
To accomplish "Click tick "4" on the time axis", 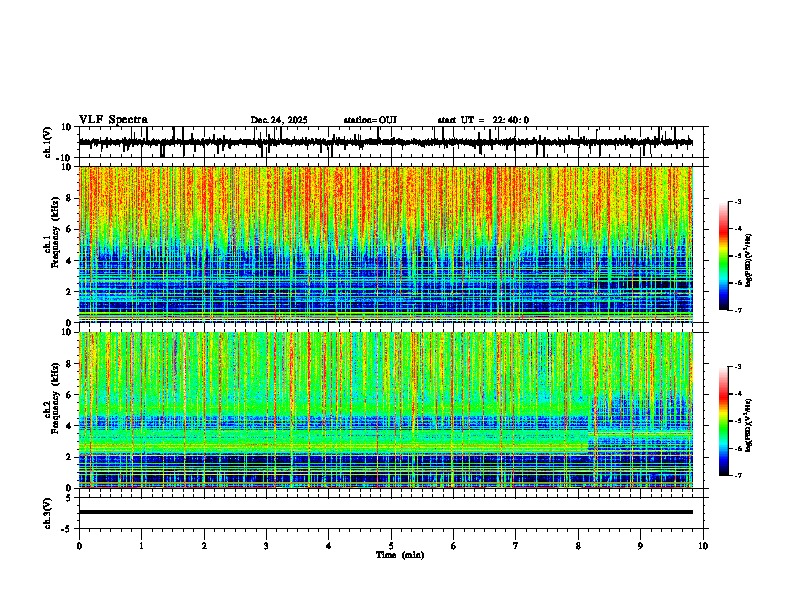I will coord(329,546).
